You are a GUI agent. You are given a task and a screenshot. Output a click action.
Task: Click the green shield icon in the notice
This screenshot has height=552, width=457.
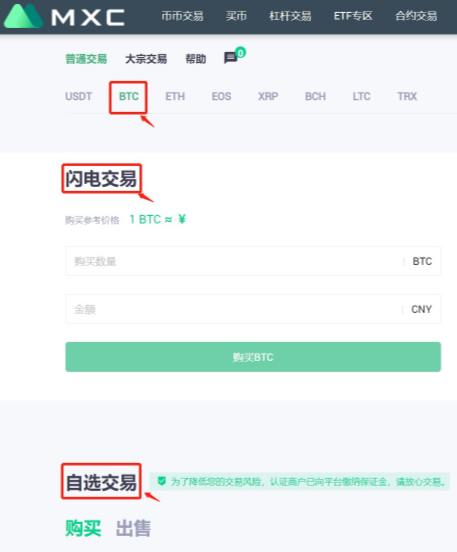[162, 481]
